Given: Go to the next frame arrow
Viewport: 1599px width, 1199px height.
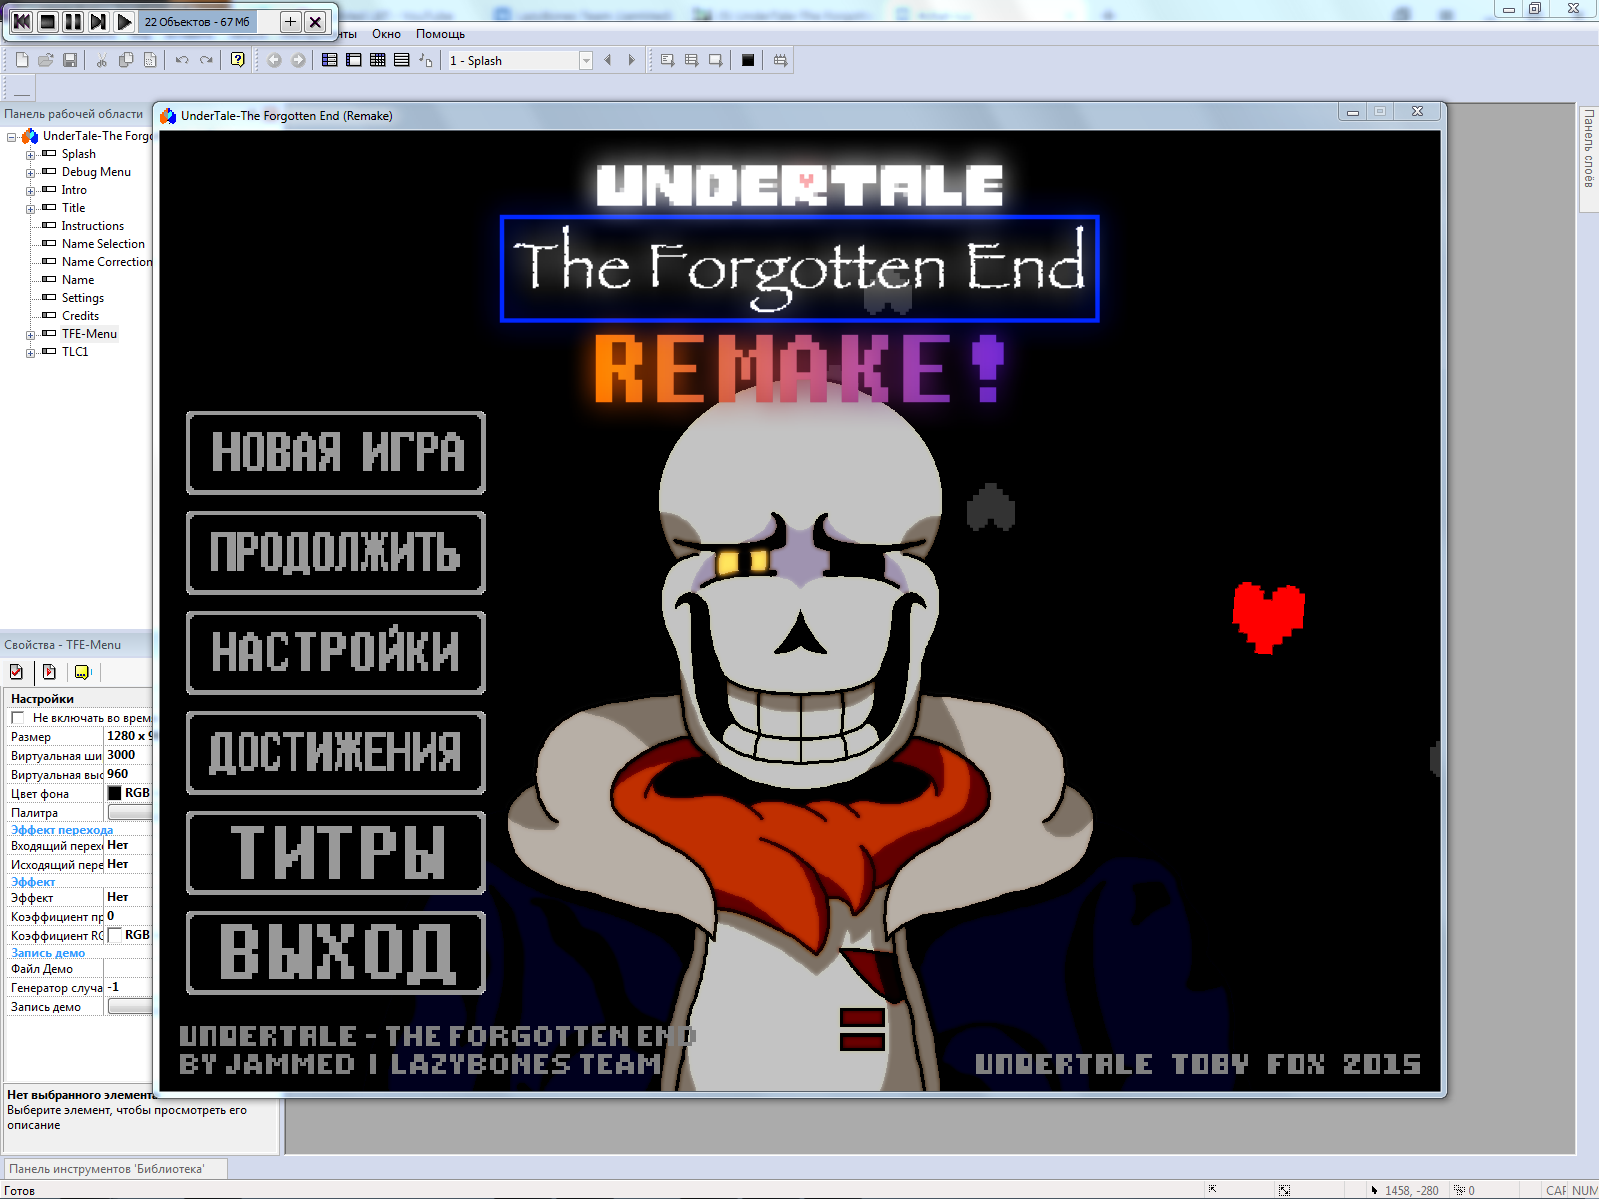Looking at the screenshot, I should pyautogui.click(x=632, y=60).
